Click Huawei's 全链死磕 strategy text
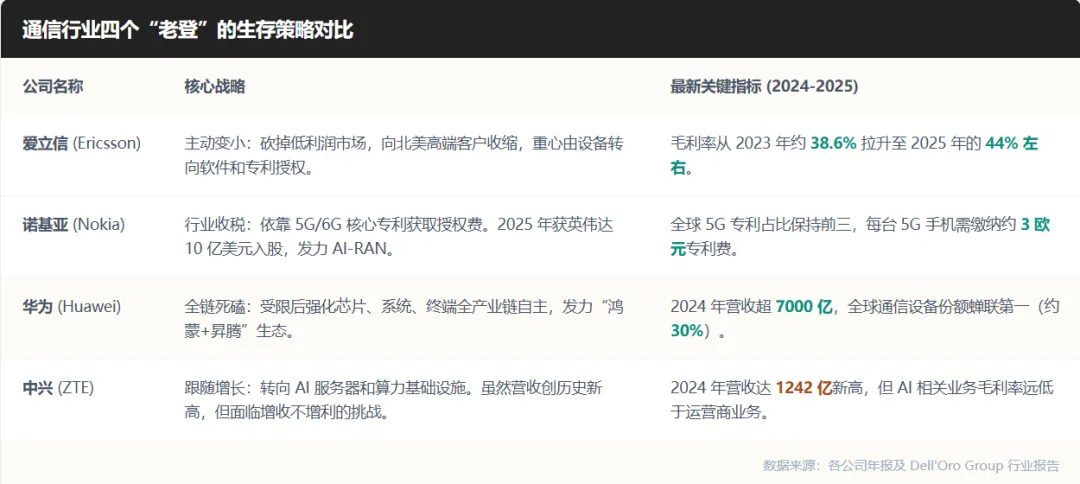1080x484 pixels. point(404,319)
